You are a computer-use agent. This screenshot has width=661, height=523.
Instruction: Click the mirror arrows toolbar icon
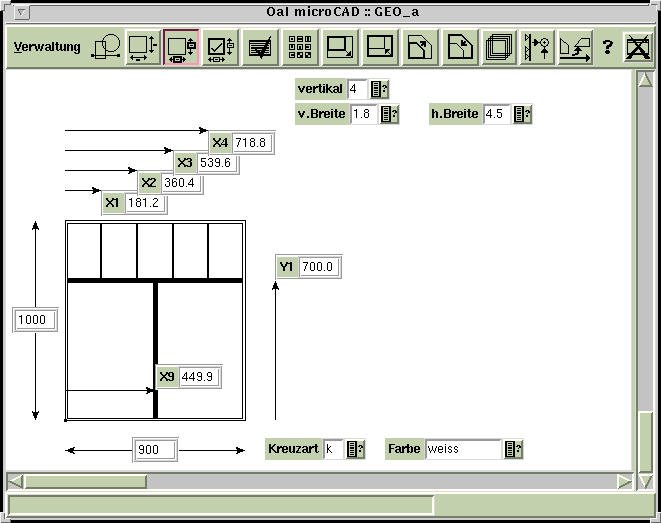pyautogui.click(x=537, y=47)
